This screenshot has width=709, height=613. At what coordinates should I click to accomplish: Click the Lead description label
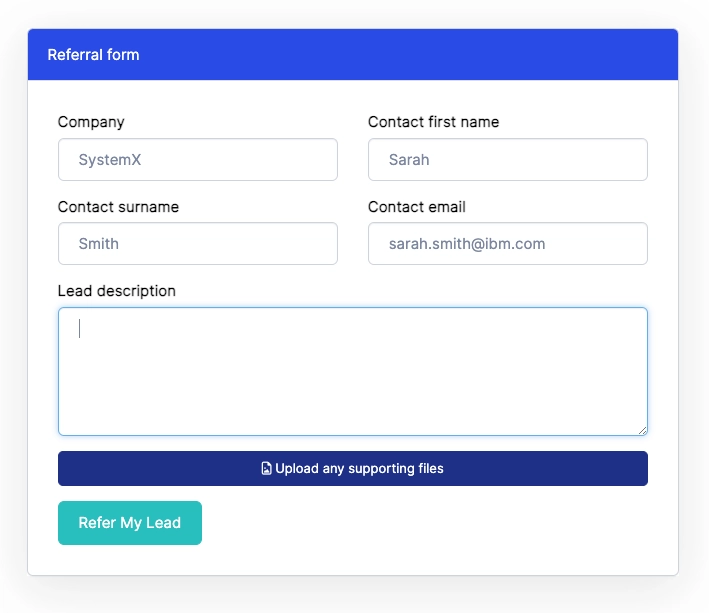116,291
